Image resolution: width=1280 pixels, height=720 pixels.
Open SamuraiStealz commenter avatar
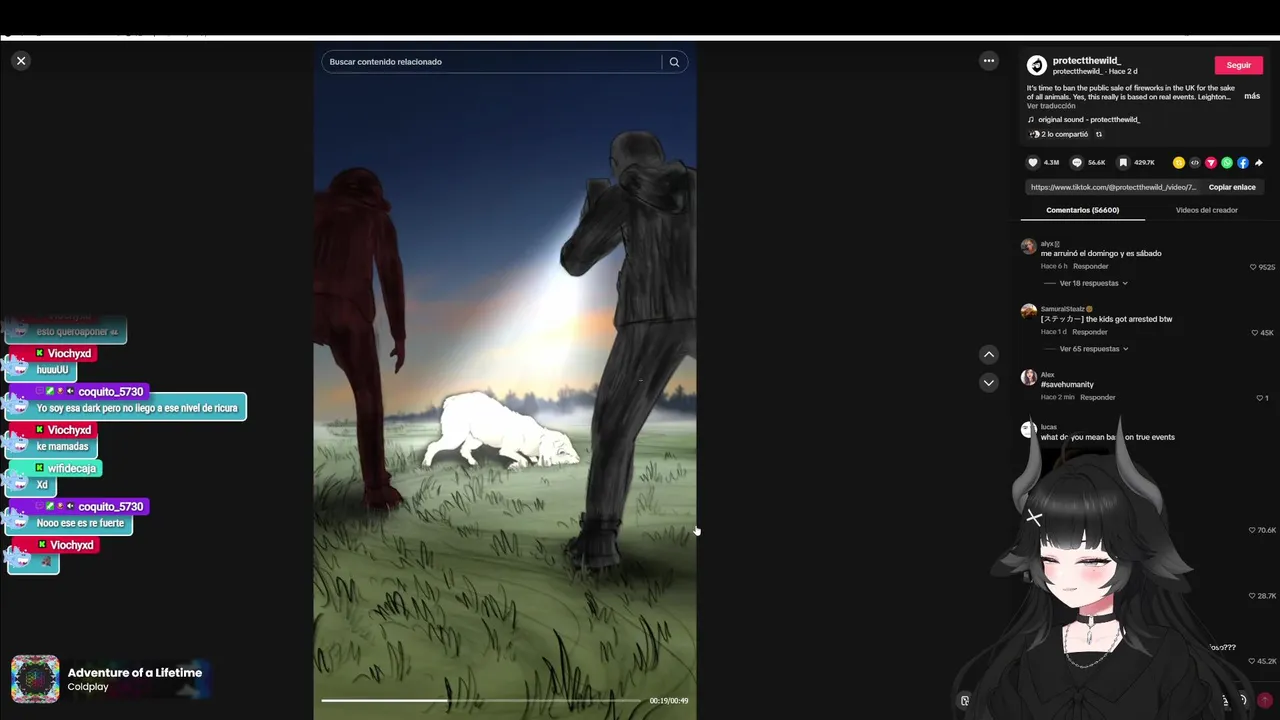tap(1028, 311)
